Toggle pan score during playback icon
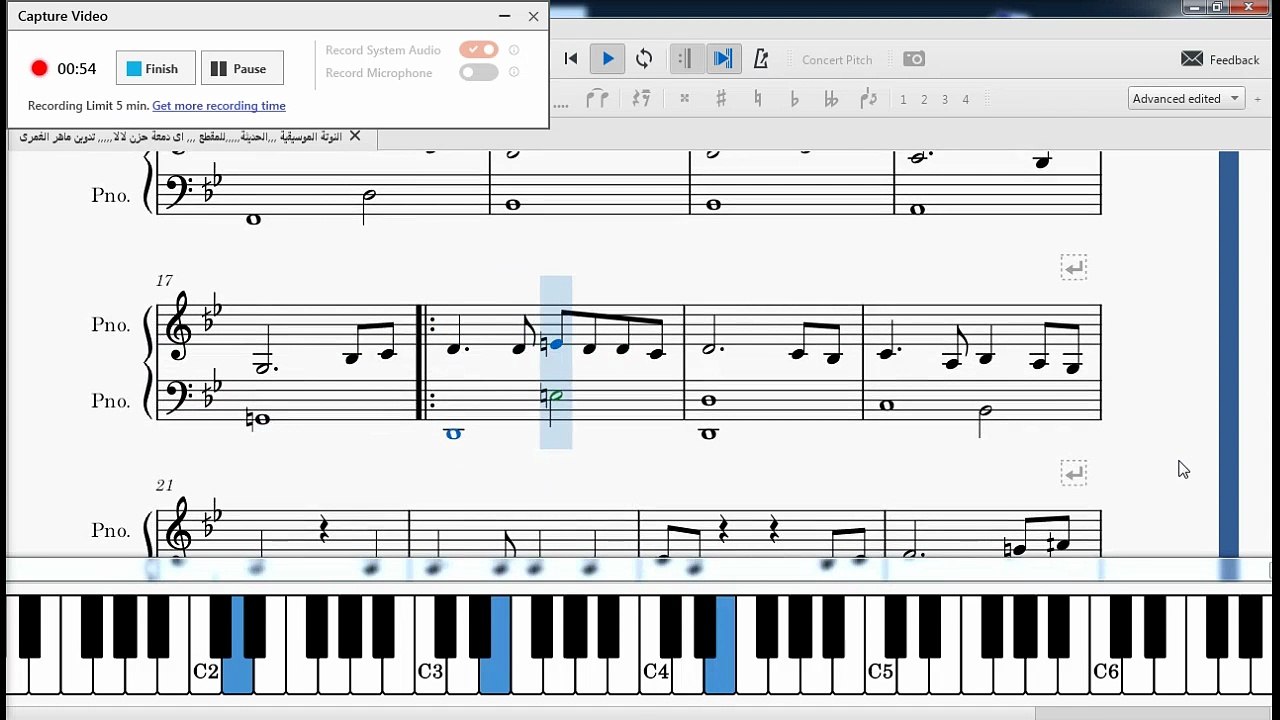The image size is (1280, 720). 723,59
